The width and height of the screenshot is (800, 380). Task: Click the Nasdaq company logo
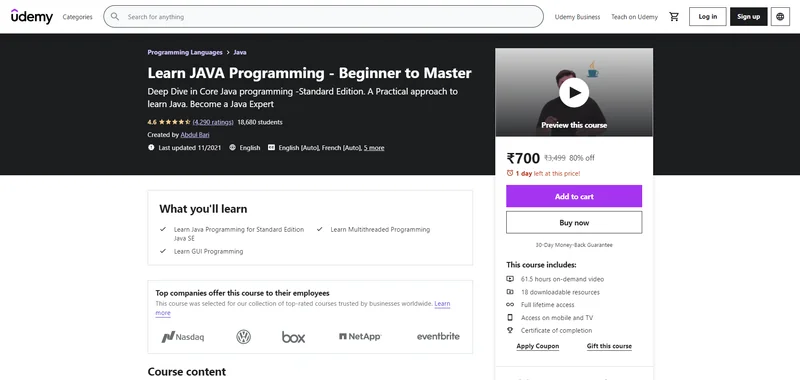(183, 337)
